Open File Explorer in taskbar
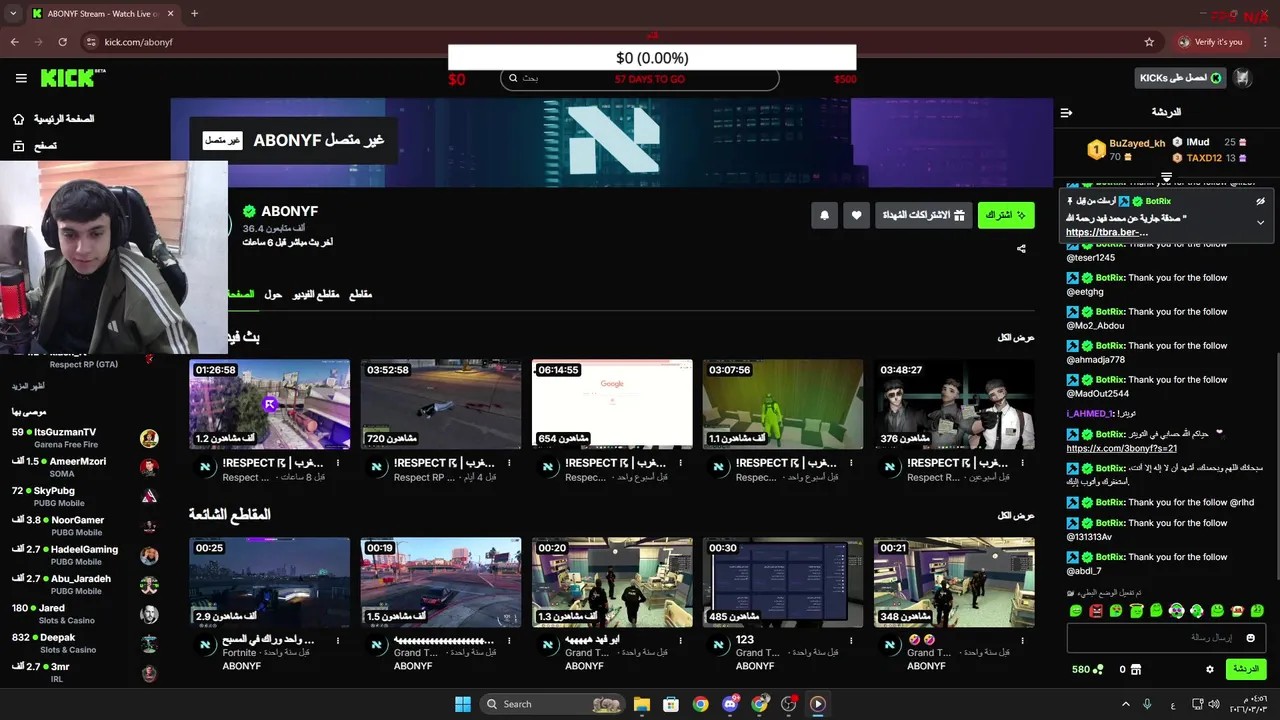 tap(642, 704)
